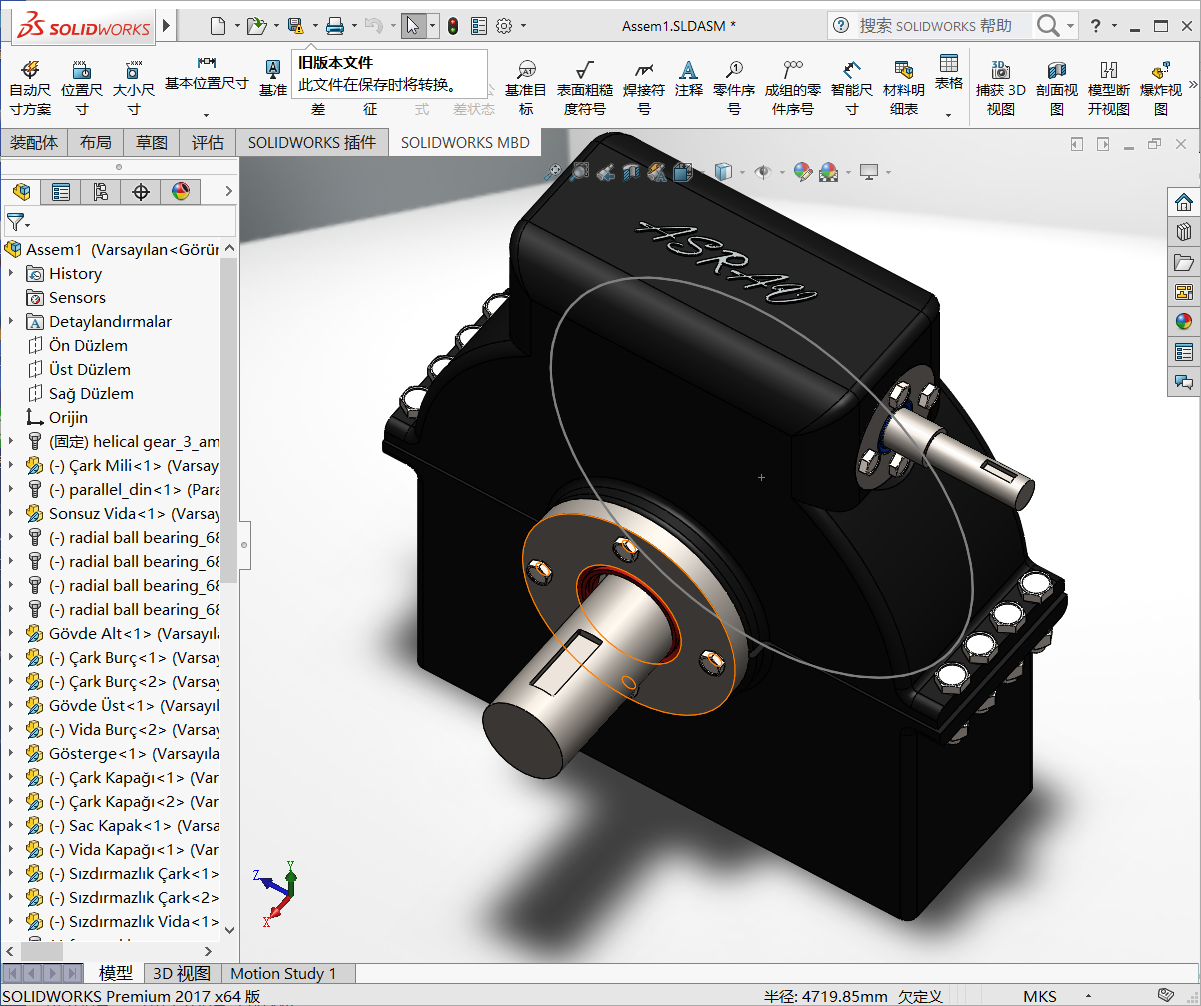Expand the History tree node

pos(11,273)
